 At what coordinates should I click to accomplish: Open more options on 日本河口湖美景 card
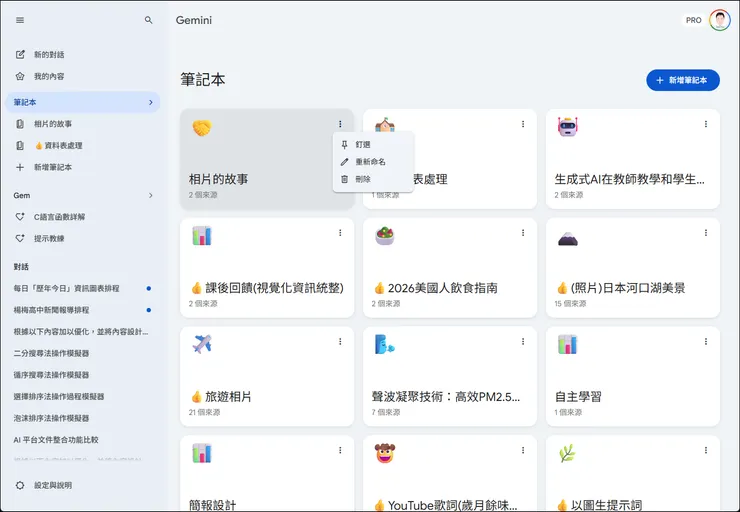[x=706, y=233]
